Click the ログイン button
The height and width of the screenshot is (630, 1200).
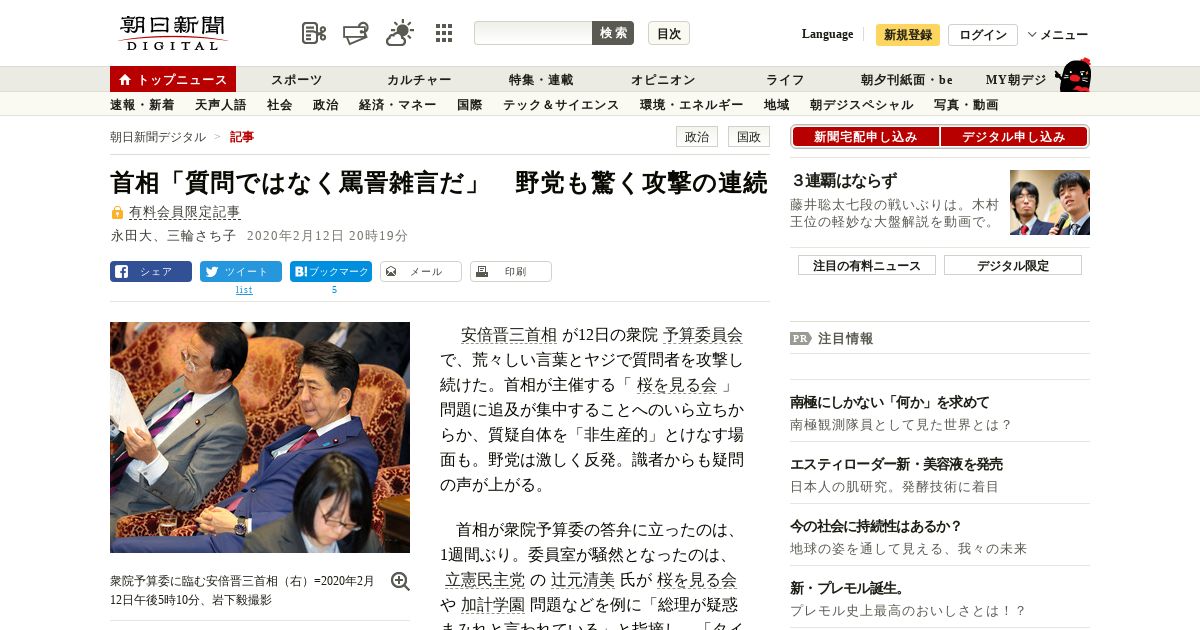983,35
